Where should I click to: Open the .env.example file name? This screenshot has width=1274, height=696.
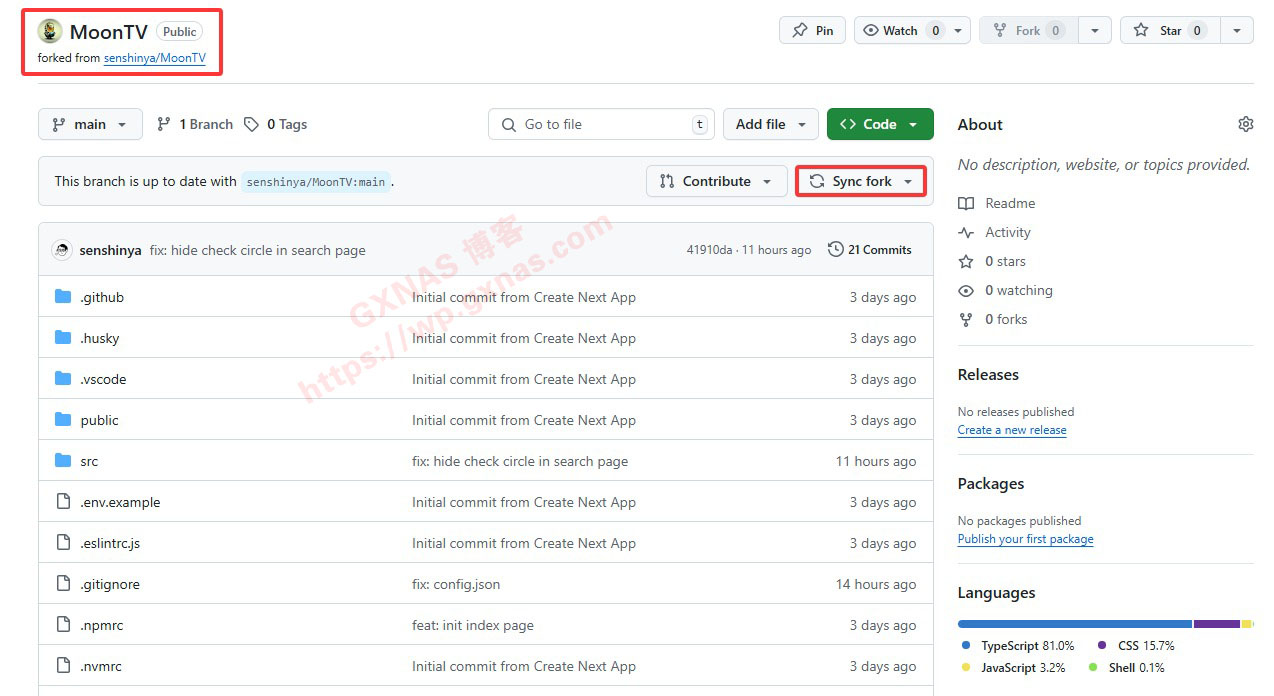click(x=120, y=502)
